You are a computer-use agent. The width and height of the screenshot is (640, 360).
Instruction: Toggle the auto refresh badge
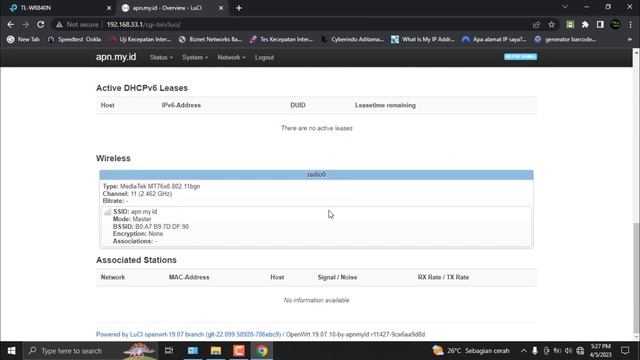click(x=520, y=57)
